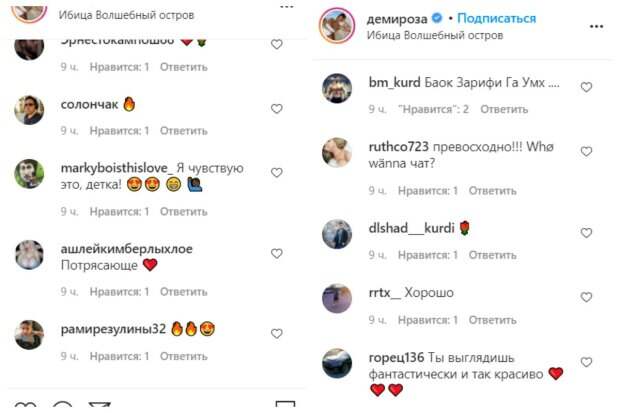The image size is (620, 413).
Task: Like markyboisthislove_ comment with heart icon
Action: point(277,172)
